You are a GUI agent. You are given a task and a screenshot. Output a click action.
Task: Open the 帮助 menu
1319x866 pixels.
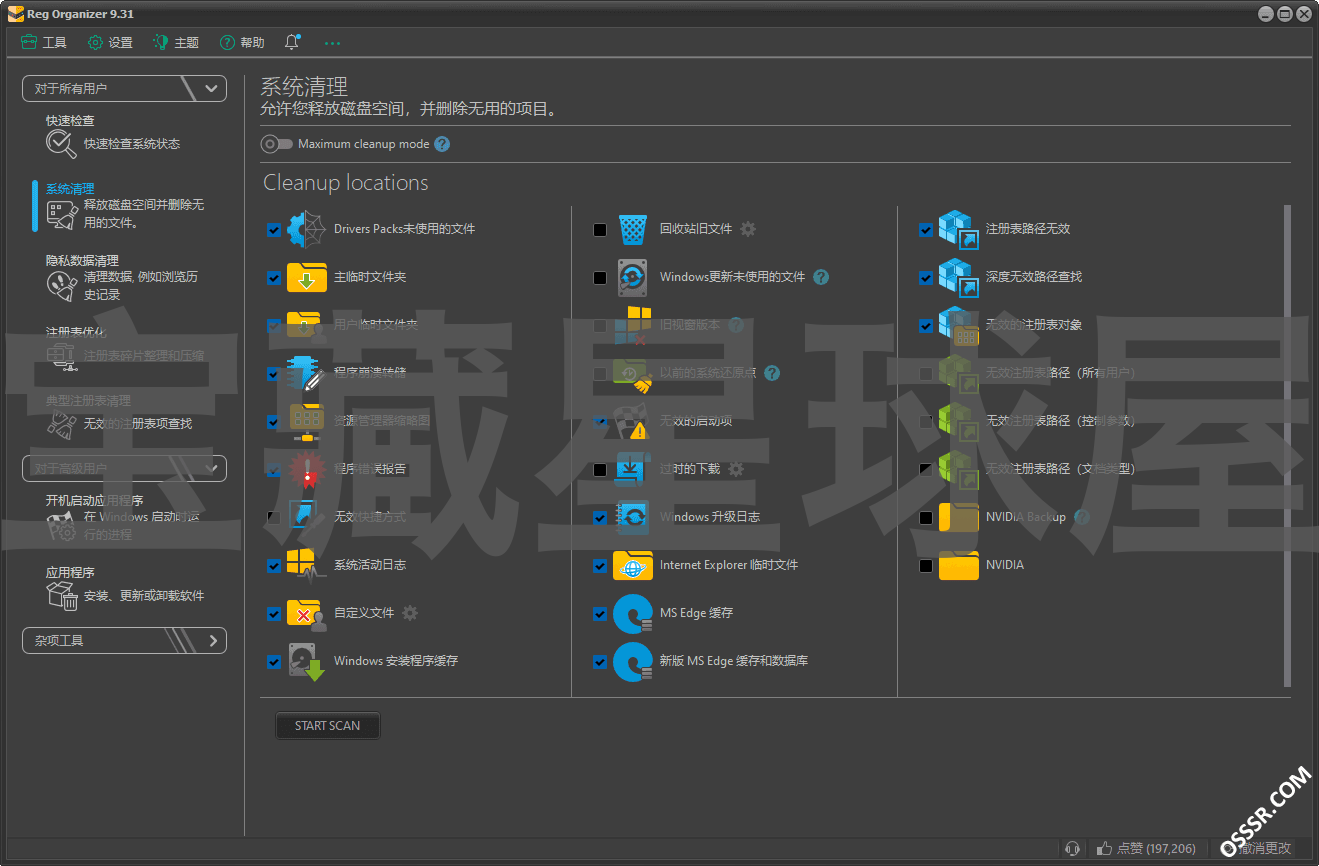point(242,43)
